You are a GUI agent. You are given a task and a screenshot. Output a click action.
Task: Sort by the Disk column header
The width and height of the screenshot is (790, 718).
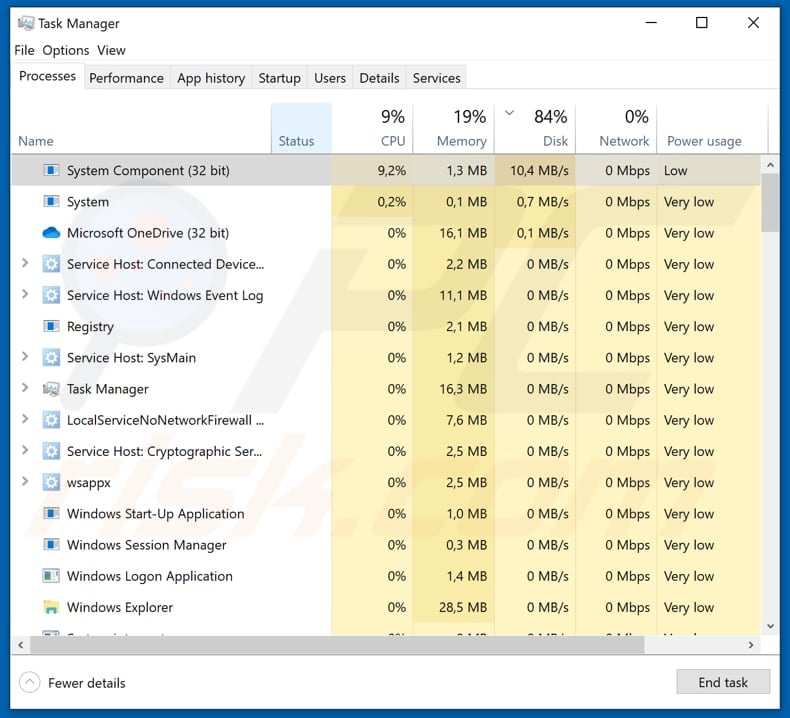click(x=535, y=128)
